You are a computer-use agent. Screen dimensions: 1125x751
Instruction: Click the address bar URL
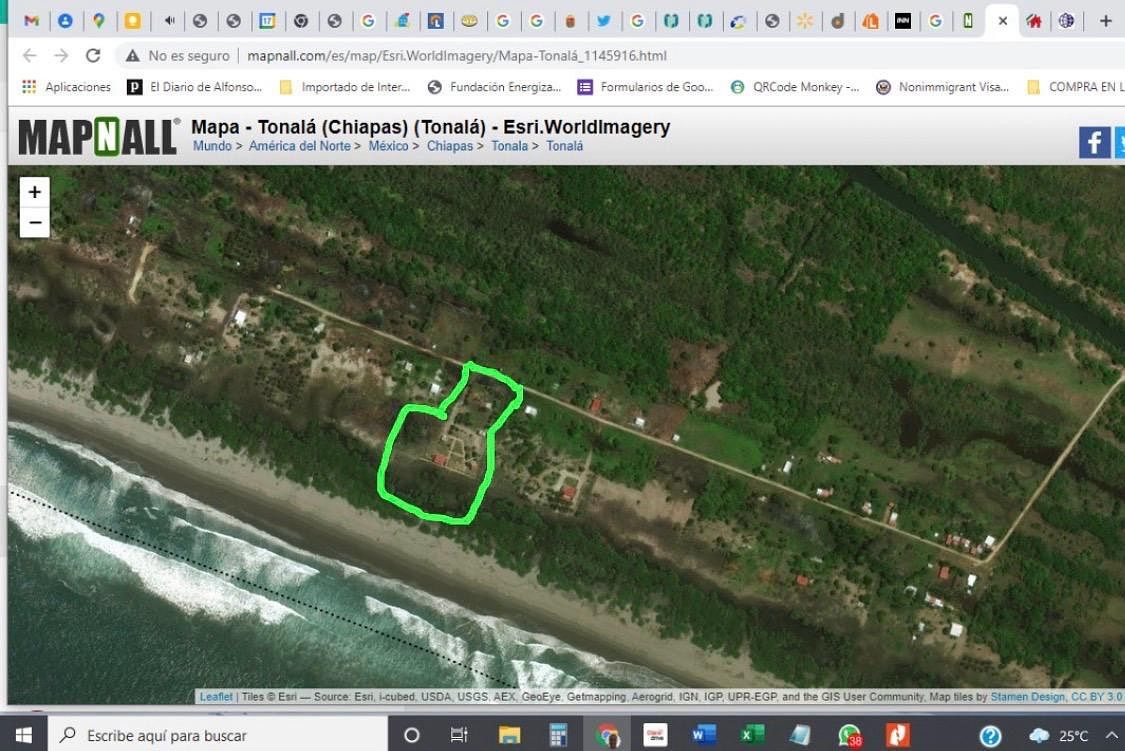[457, 56]
